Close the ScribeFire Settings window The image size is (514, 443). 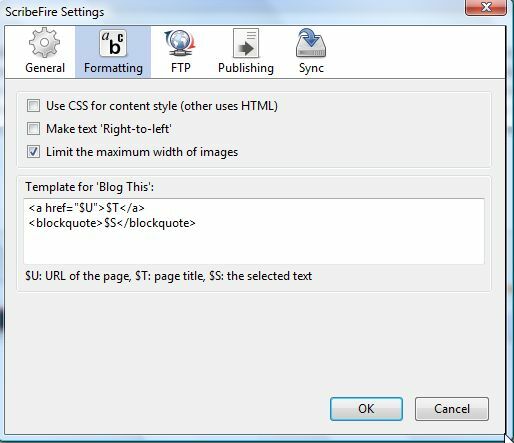click(x=486, y=7)
